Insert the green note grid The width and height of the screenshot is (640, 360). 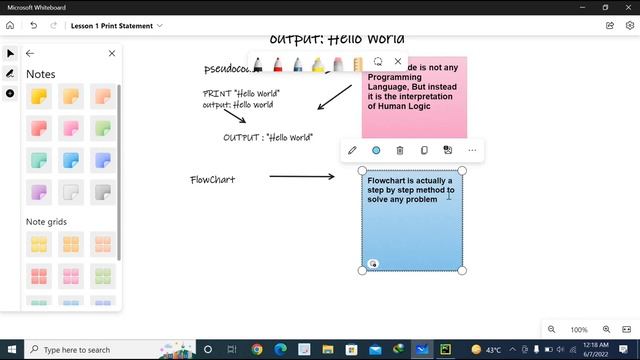(x=103, y=276)
